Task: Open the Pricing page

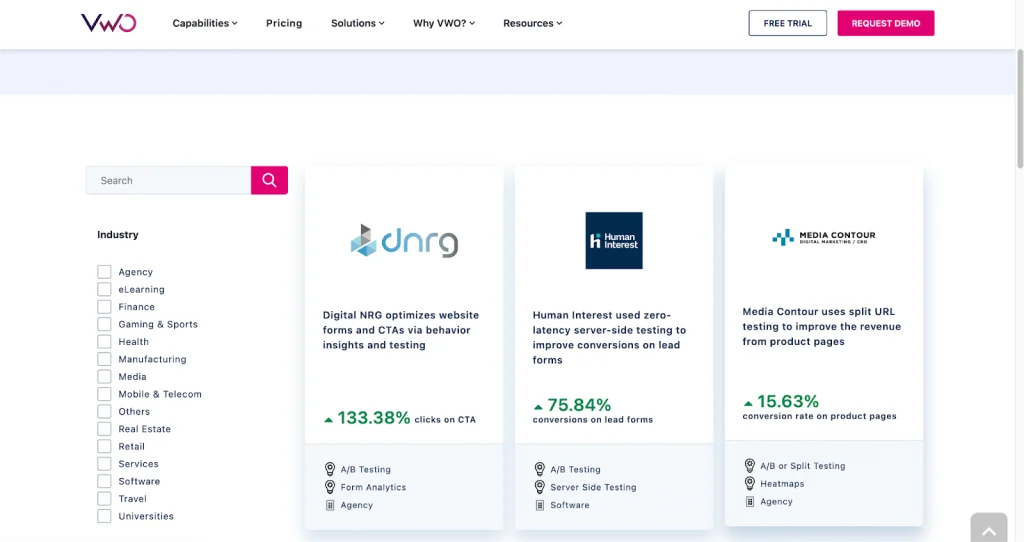Action: 284,23
